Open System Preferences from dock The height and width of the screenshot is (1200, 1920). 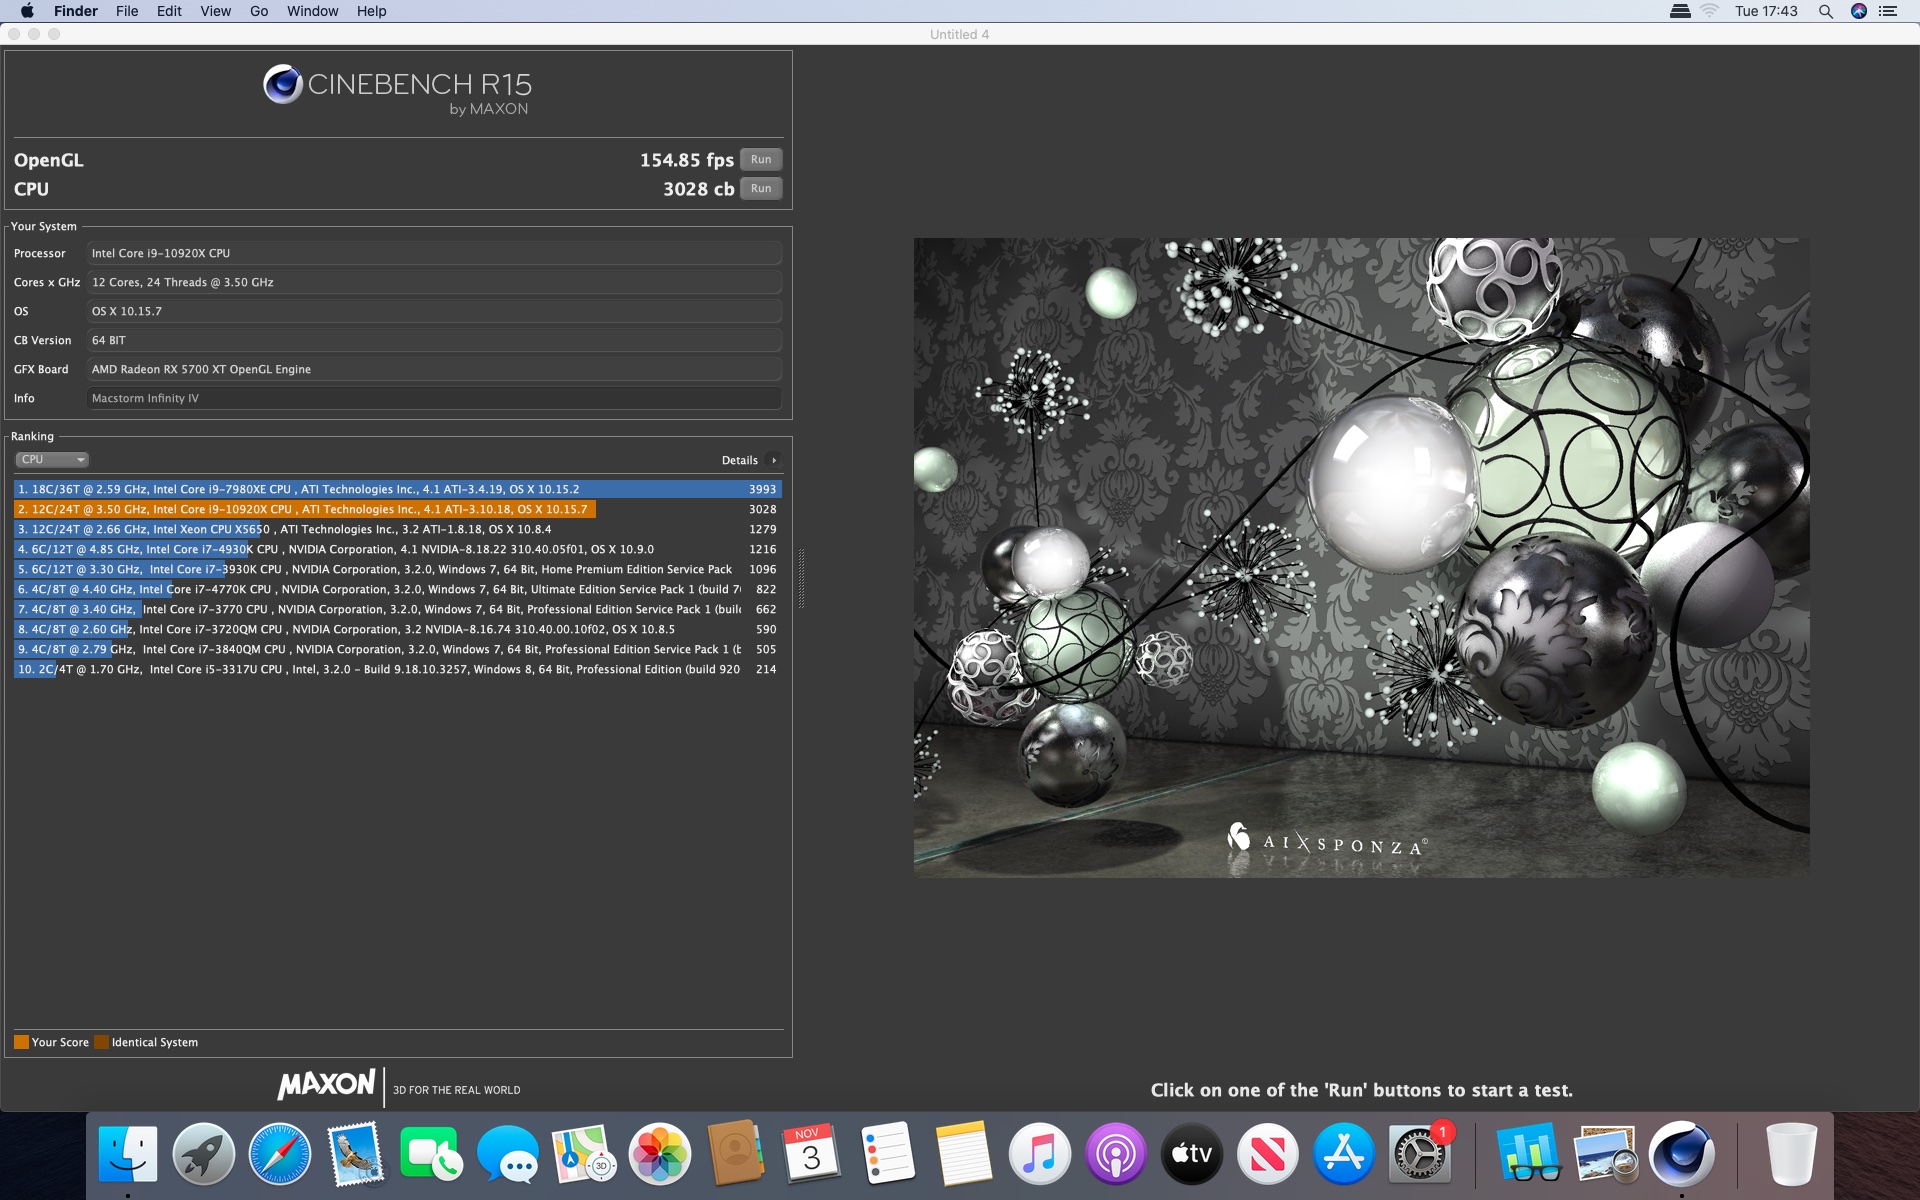coord(1418,1154)
